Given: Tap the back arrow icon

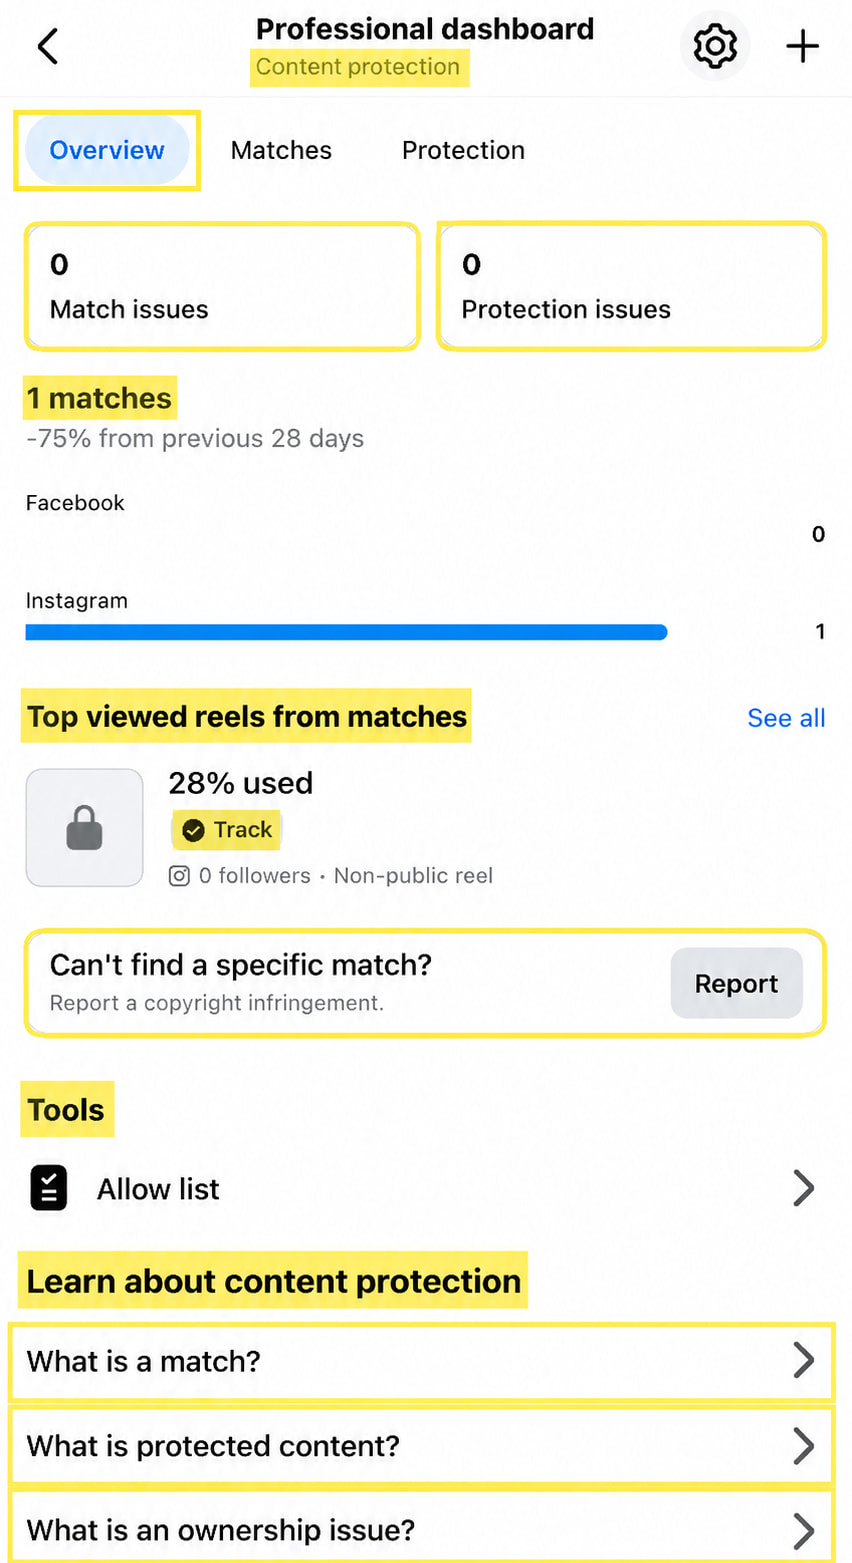Looking at the screenshot, I should click(48, 46).
